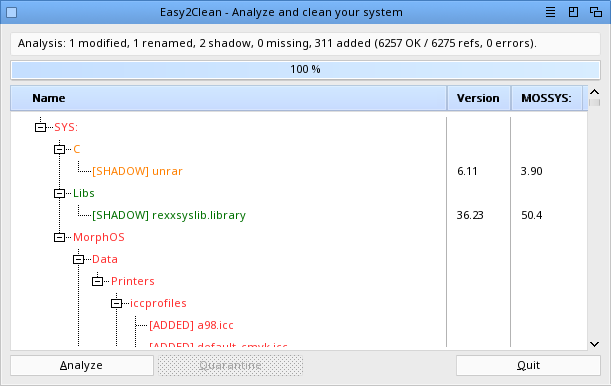
Task: Select the [ADDED] a98.icc entry
Action: (x=191, y=325)
